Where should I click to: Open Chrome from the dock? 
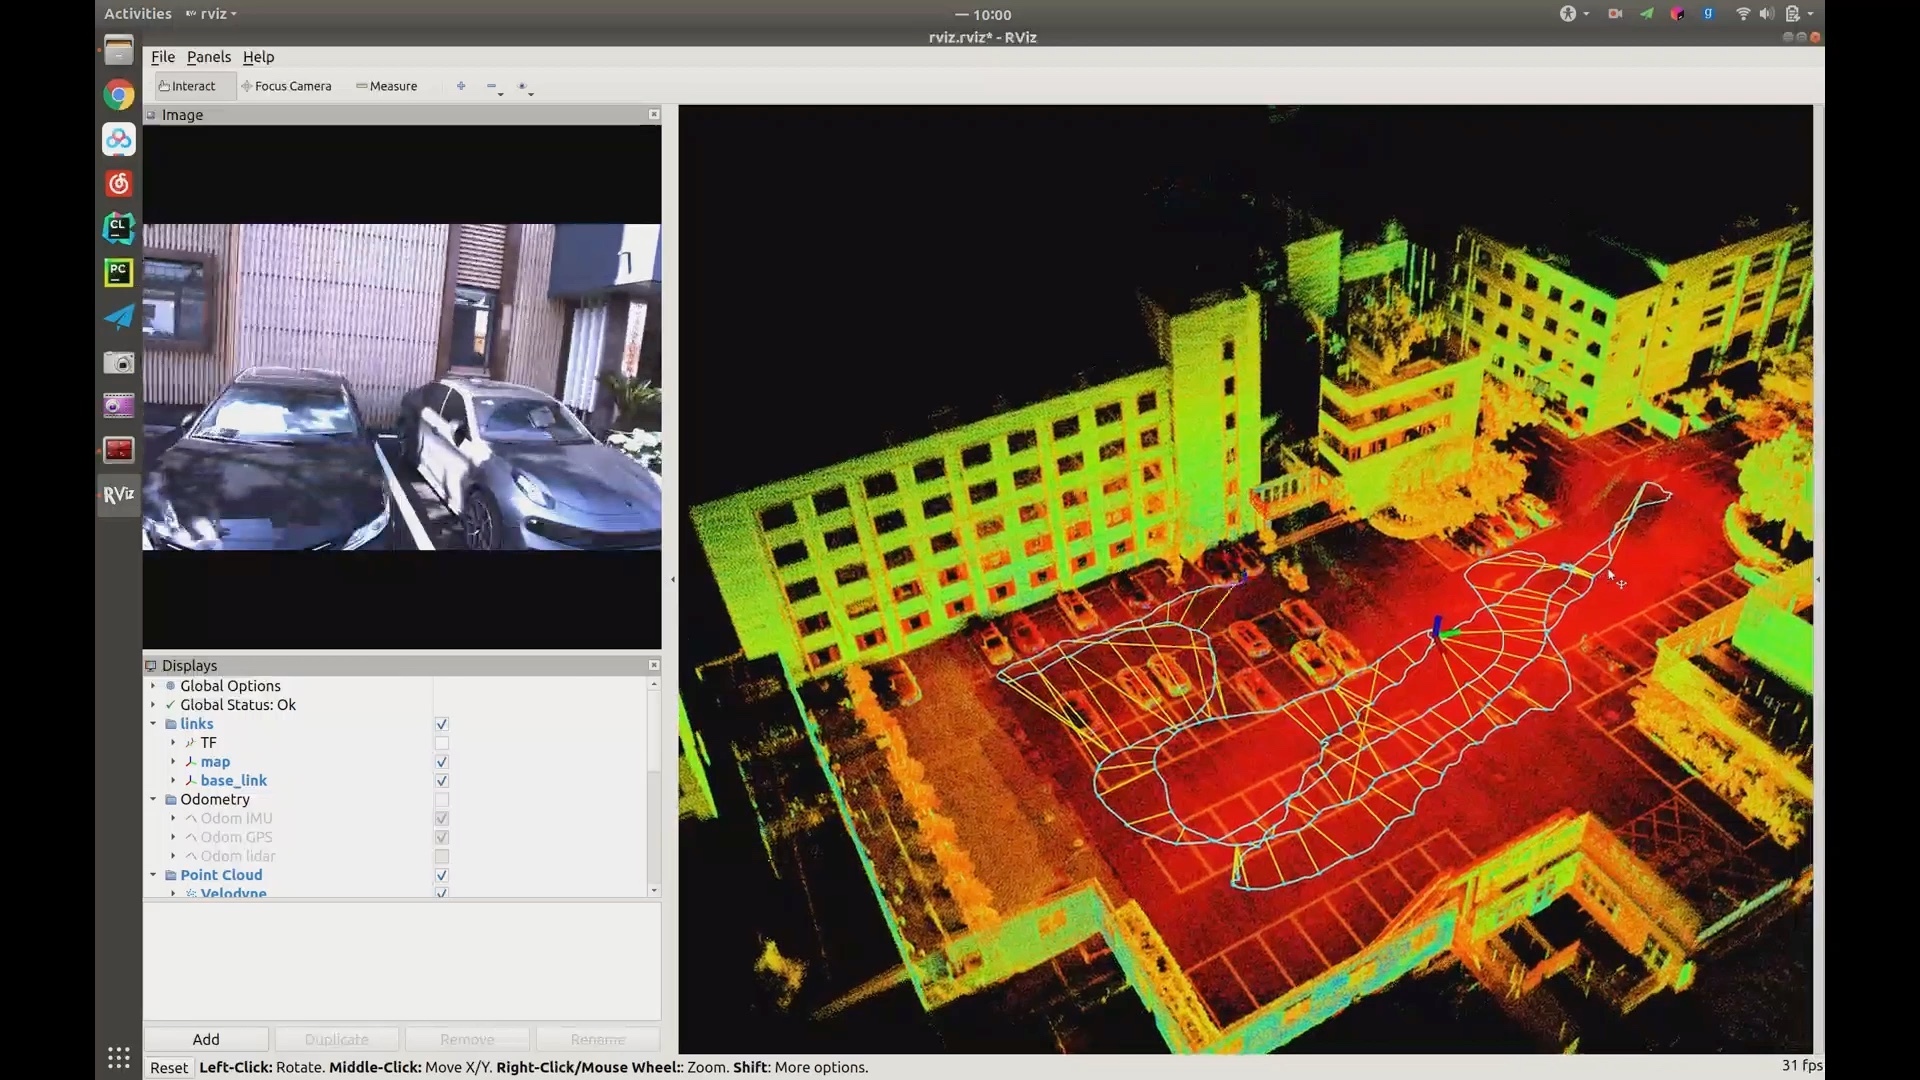(119, 95)
